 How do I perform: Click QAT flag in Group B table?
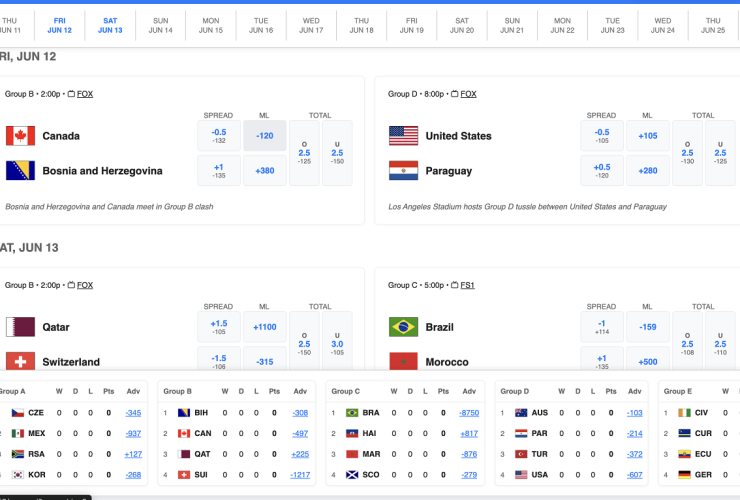[x=184, y=454]
